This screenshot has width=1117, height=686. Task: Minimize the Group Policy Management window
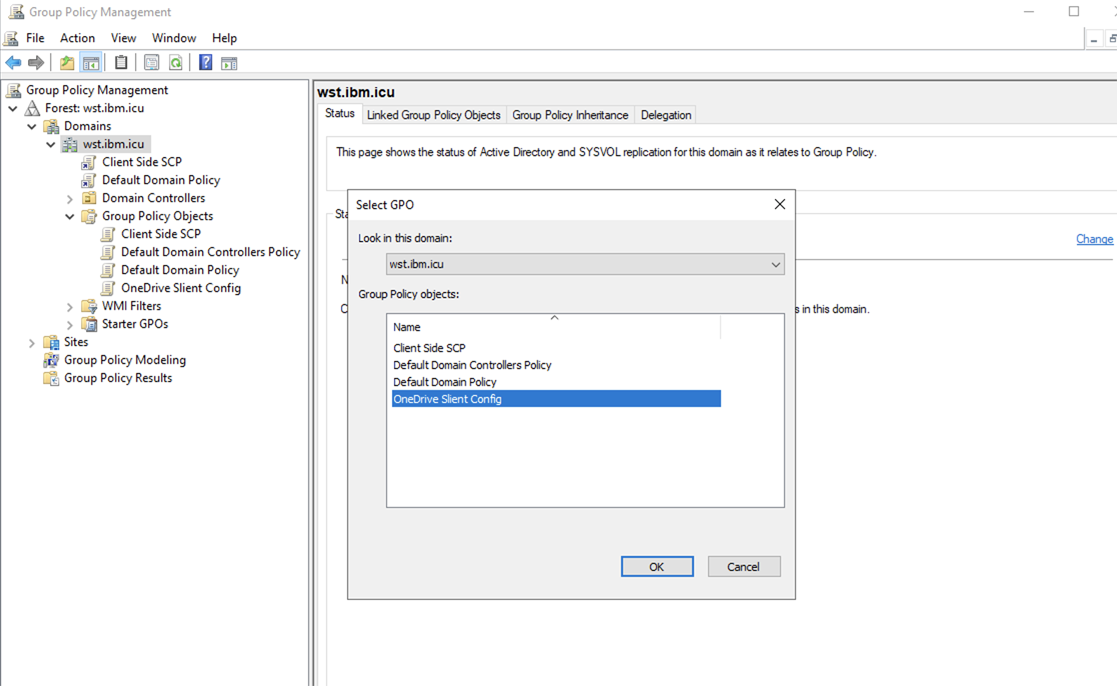click(1029, 11)
